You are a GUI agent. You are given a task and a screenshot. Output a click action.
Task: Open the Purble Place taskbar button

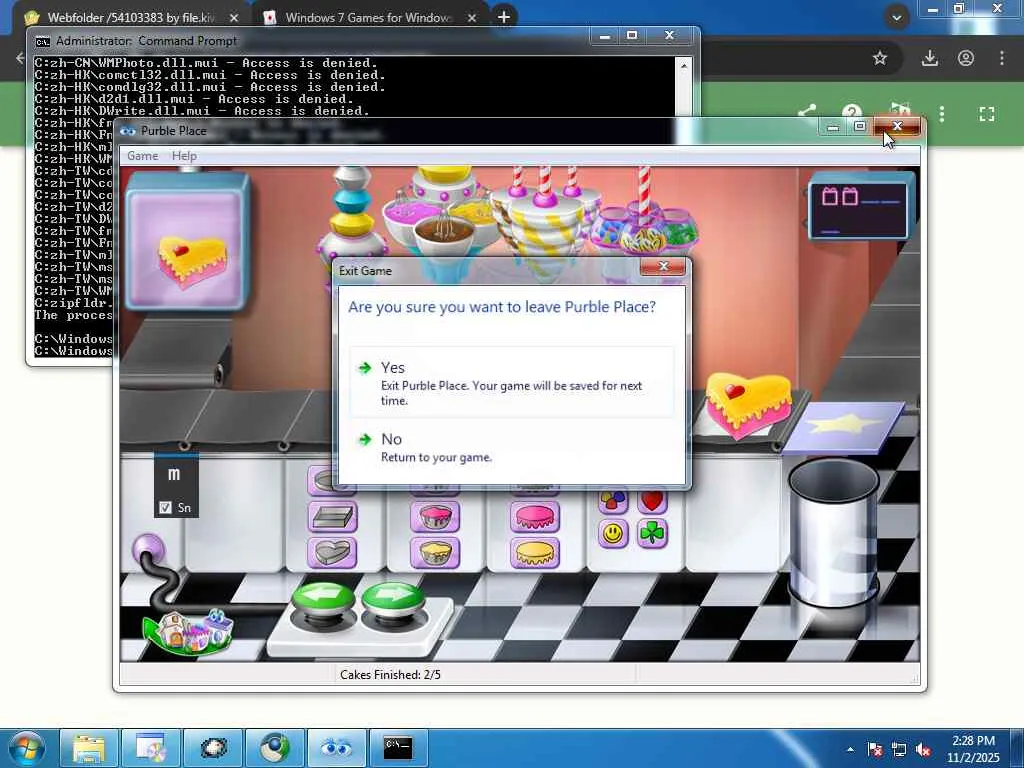337,748
